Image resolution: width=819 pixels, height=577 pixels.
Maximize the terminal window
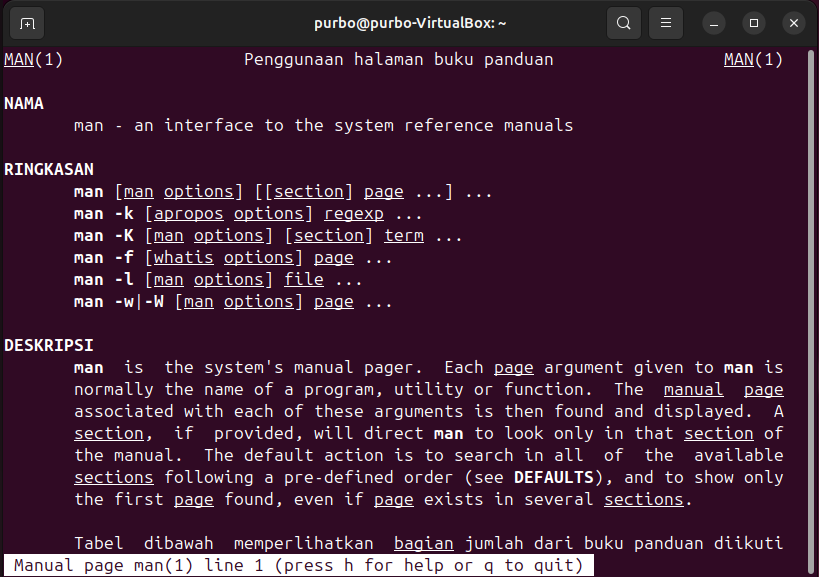[754, 23]
